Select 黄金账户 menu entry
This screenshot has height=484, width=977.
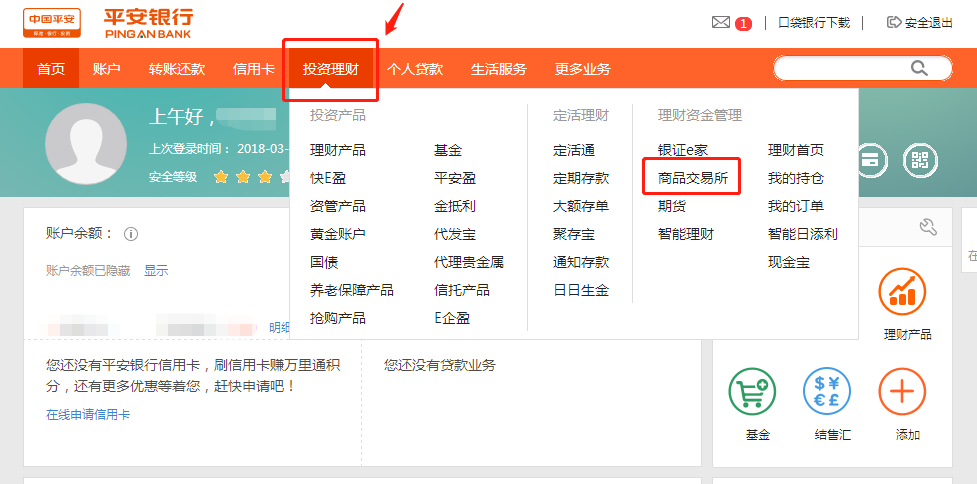tap(338, 234)
